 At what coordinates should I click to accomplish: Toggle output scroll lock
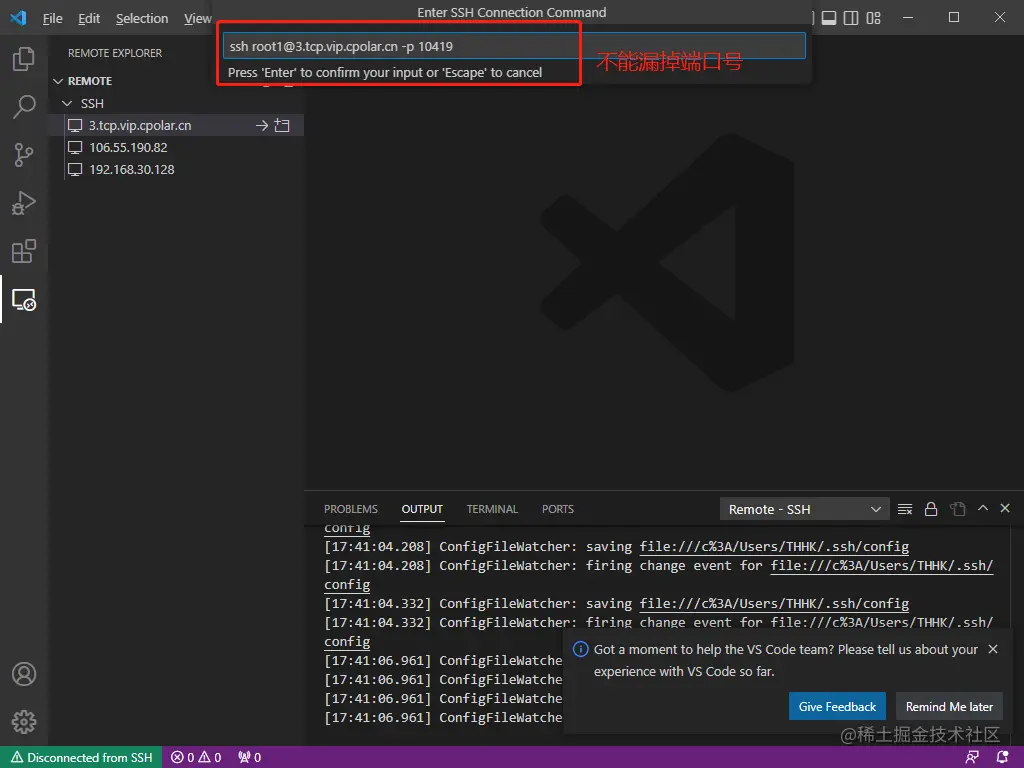coord(931,509)
